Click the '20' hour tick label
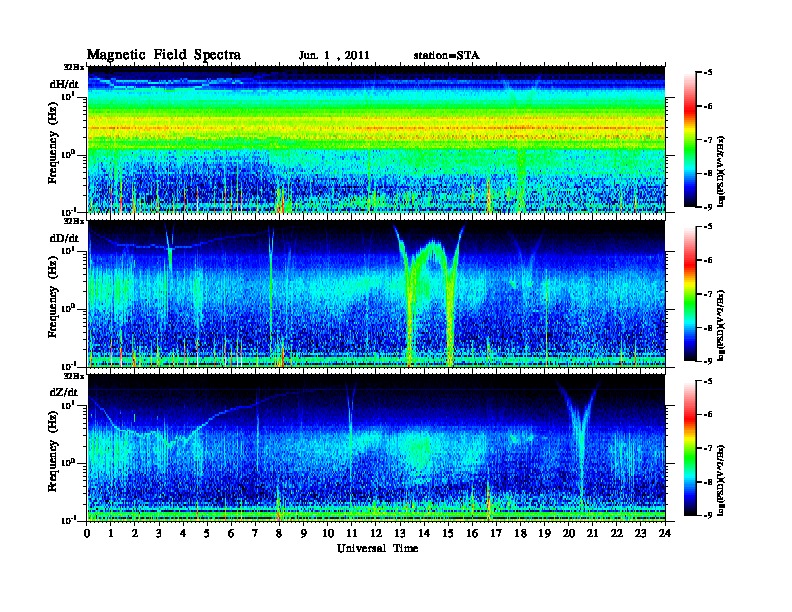Image resolution: width=792 pixels, height=612 pixels. click(x=569, y=533)
